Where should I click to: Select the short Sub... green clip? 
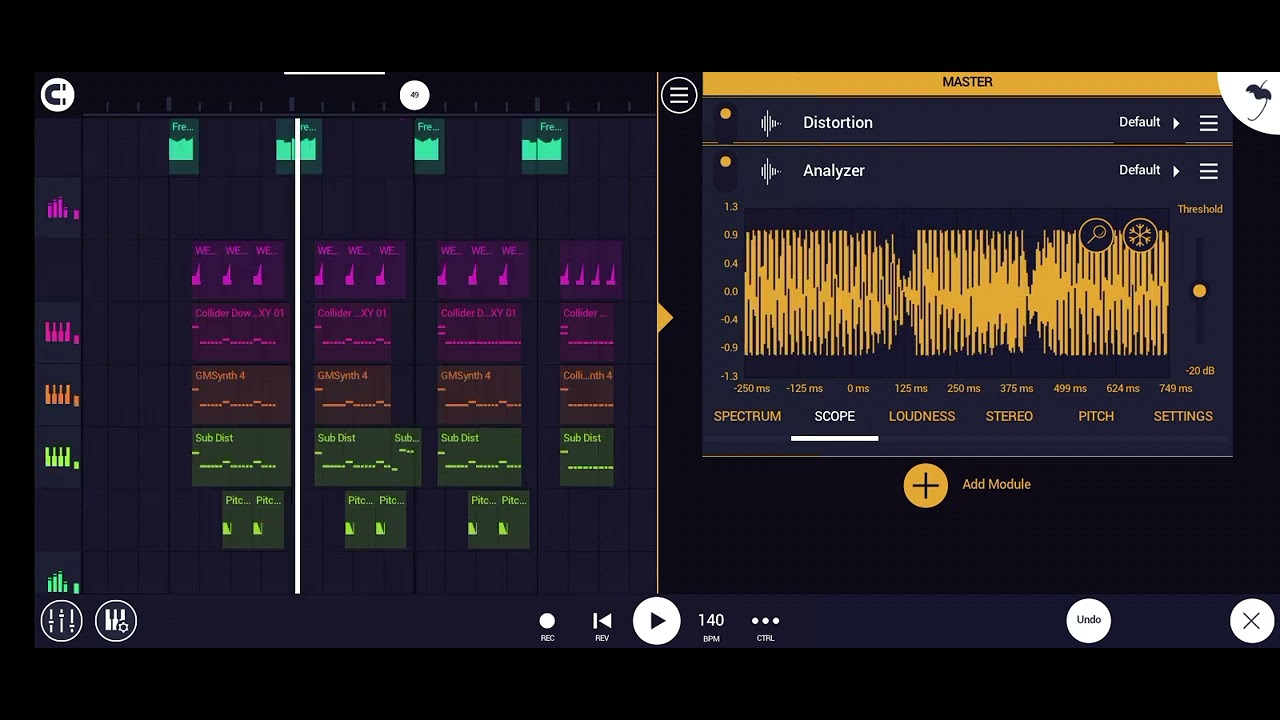pyautogui.click(x=406, y=457)
